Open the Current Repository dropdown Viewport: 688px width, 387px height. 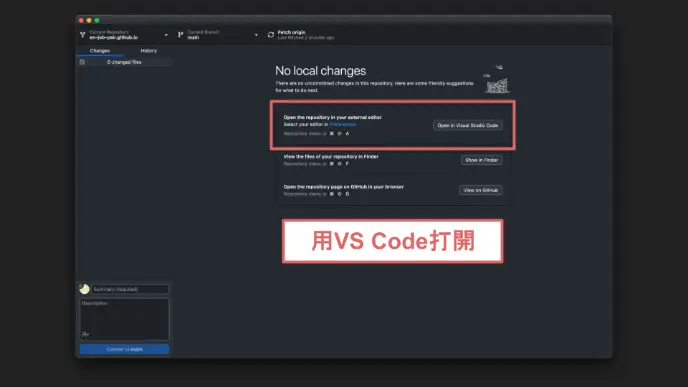124,35
